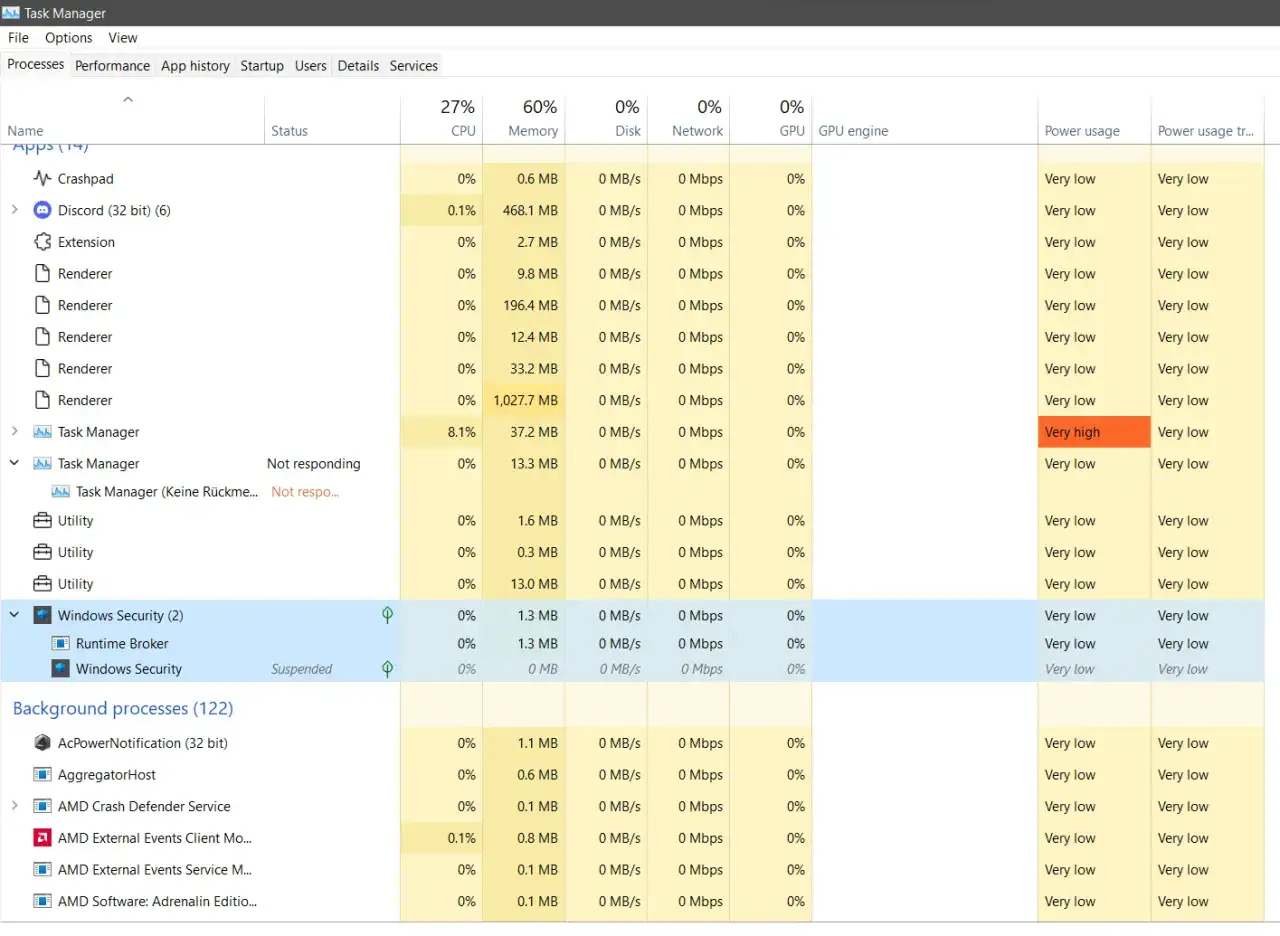Viewport: 1280px width, 936px height.
Task: Select the Crashpad process icon
Action: (x=42, y=179)
